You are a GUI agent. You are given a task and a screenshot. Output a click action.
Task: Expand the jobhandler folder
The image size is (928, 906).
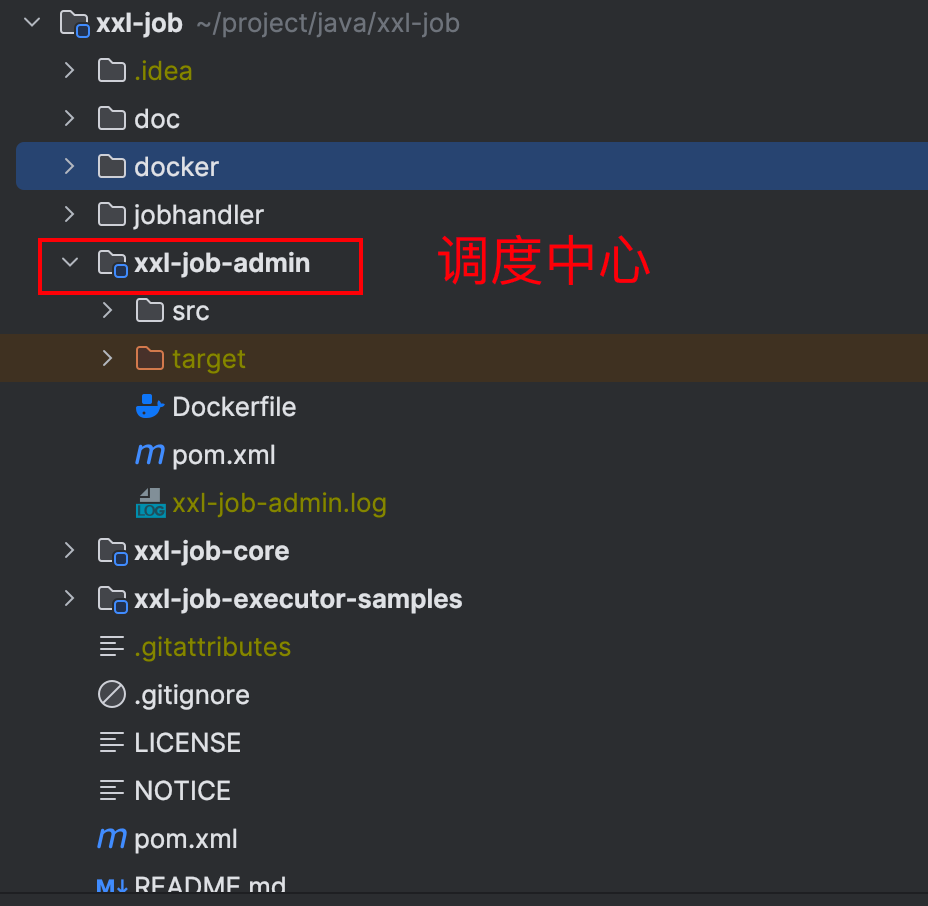pyautogui.click(x=69, y=214)
